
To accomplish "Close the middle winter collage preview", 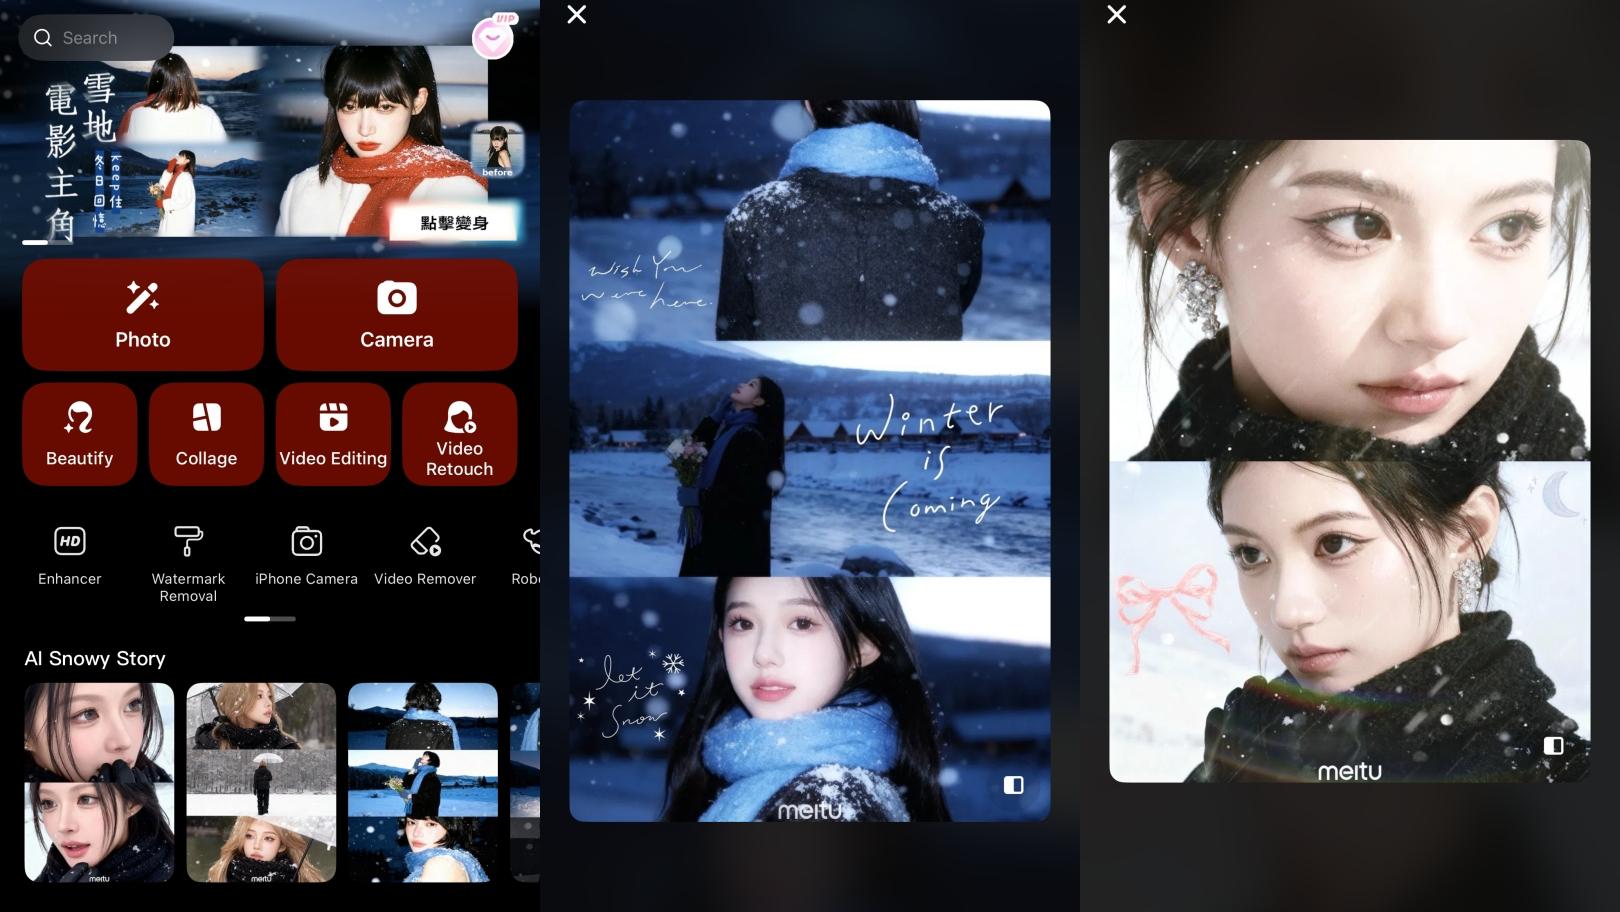I will pos(577,14).
